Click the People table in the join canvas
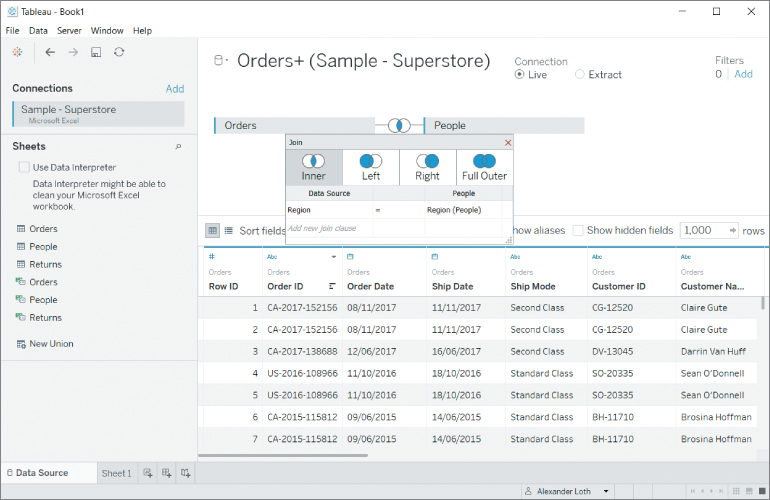 click(x=504, y=126)
